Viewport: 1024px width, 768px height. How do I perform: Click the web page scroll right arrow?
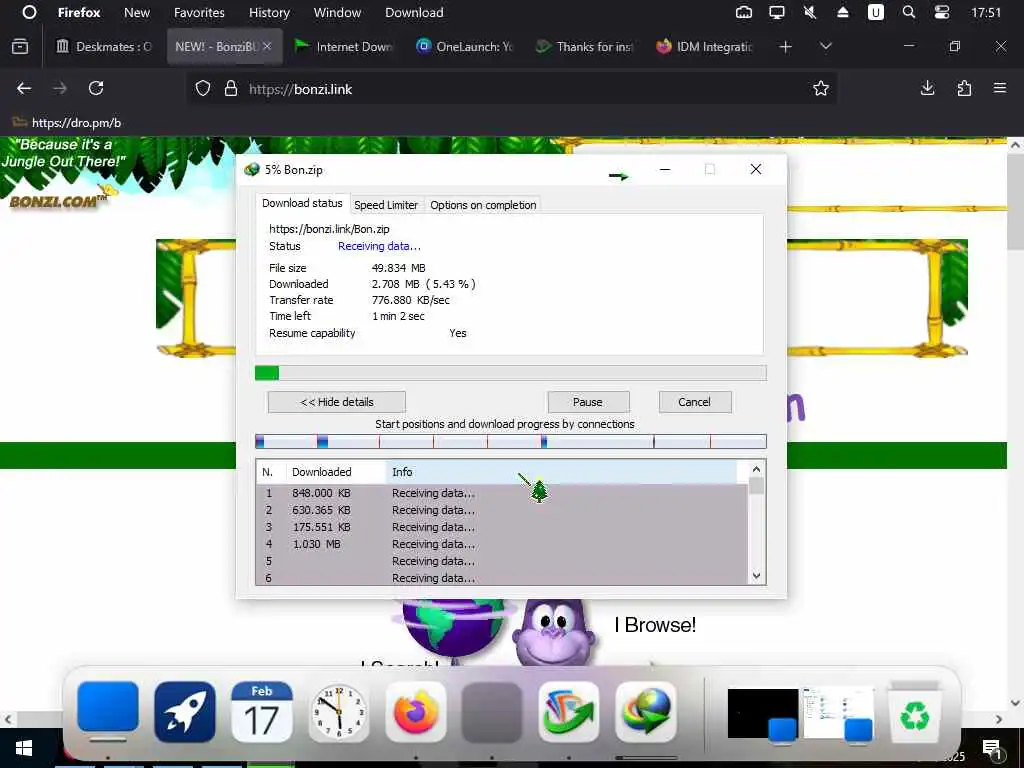click(999, 719)
